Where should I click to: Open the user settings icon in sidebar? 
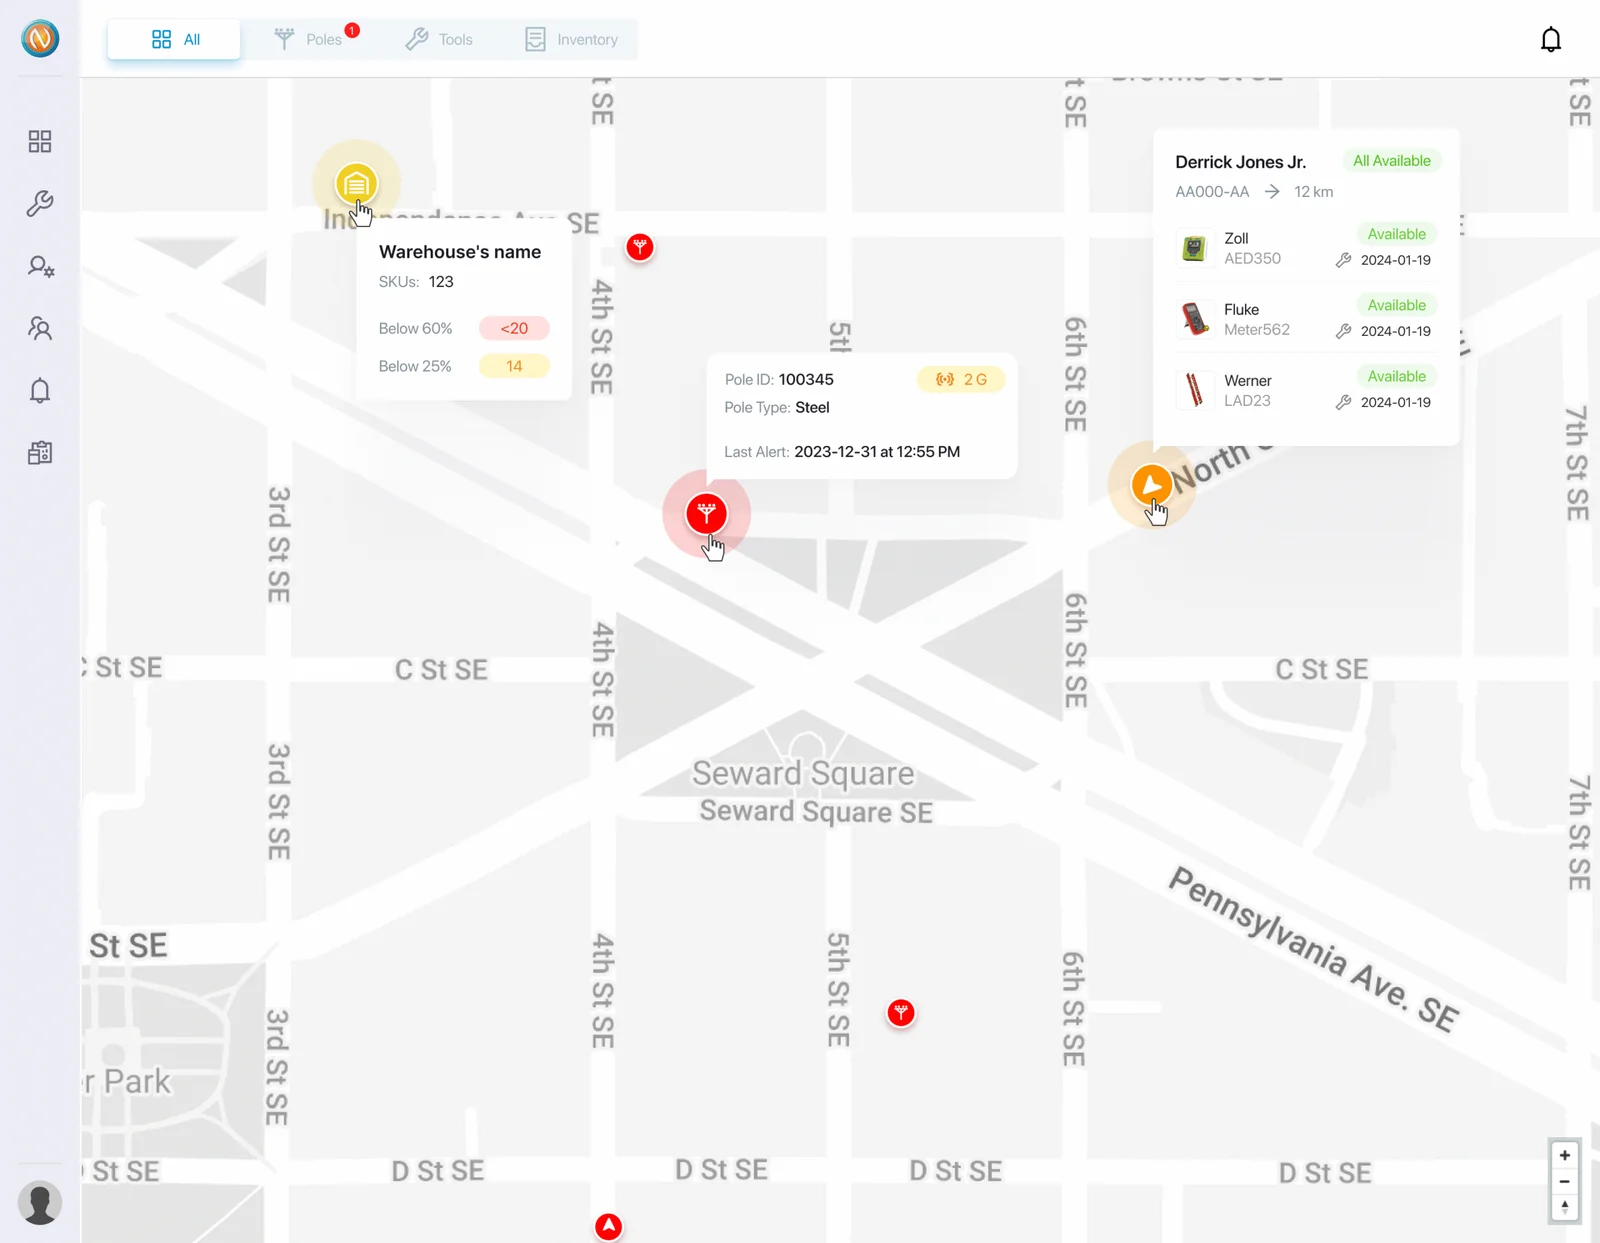(x=40, y=266)
